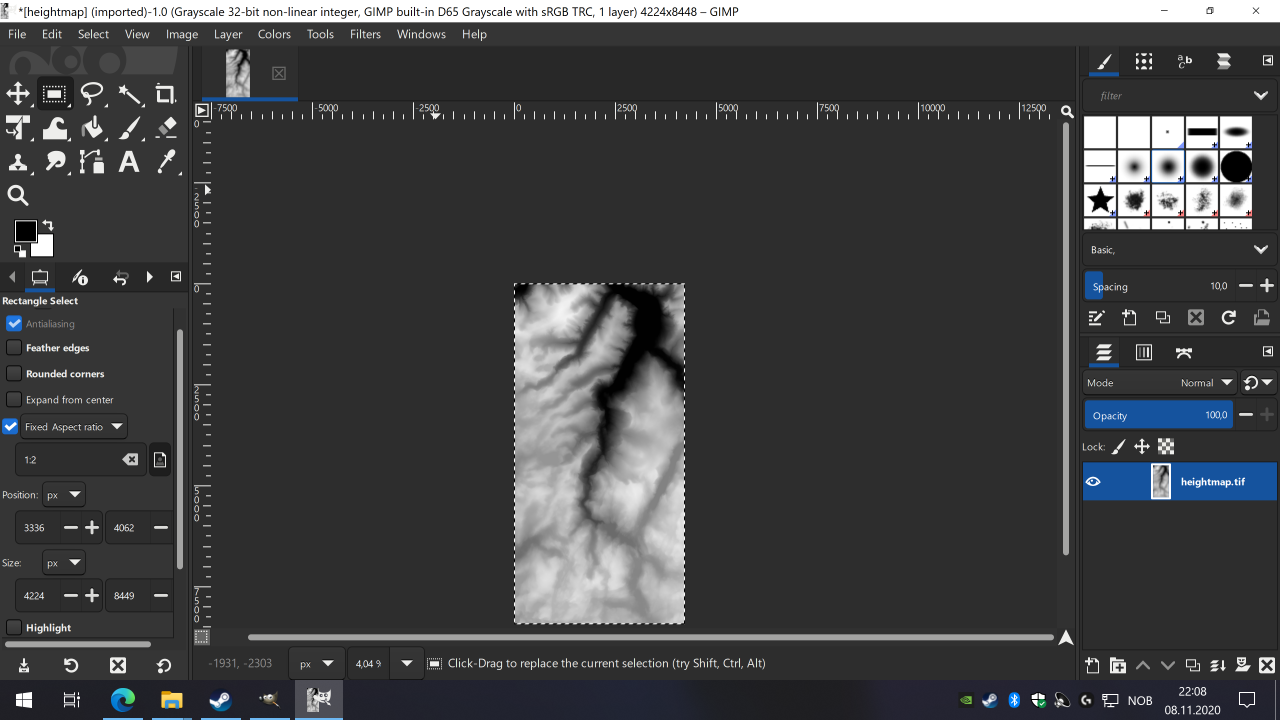Screen dimensions: 1280x720
Task: Select the Eraser tool
Action: click(x=166, y=128)
